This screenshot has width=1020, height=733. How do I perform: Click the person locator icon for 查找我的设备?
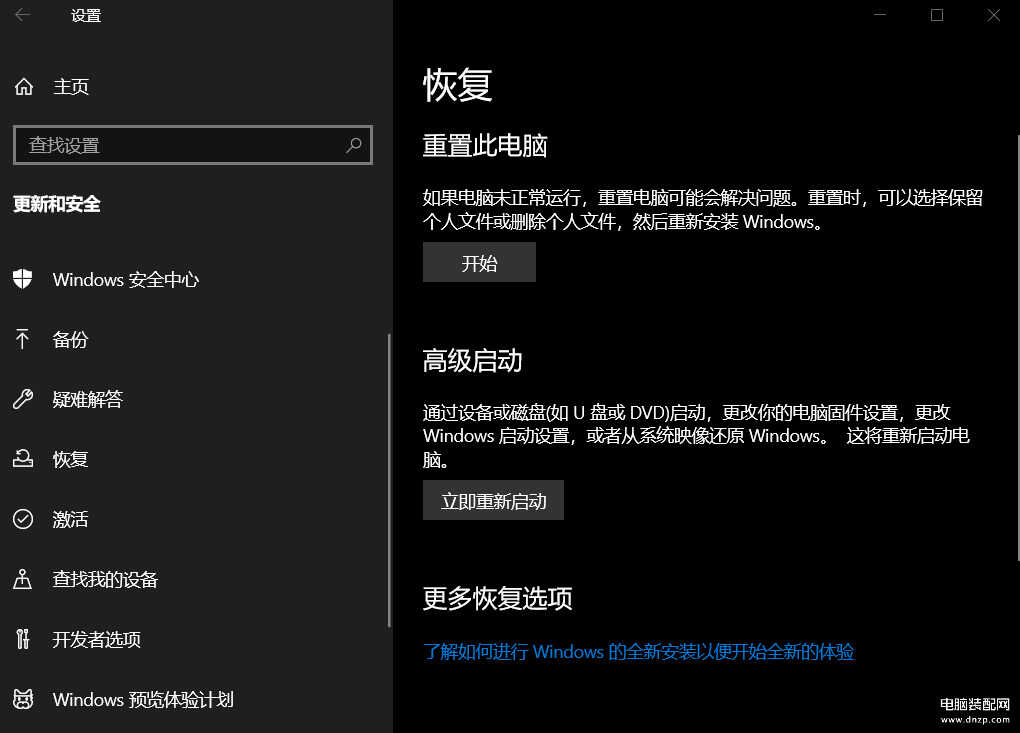[23, 579]
